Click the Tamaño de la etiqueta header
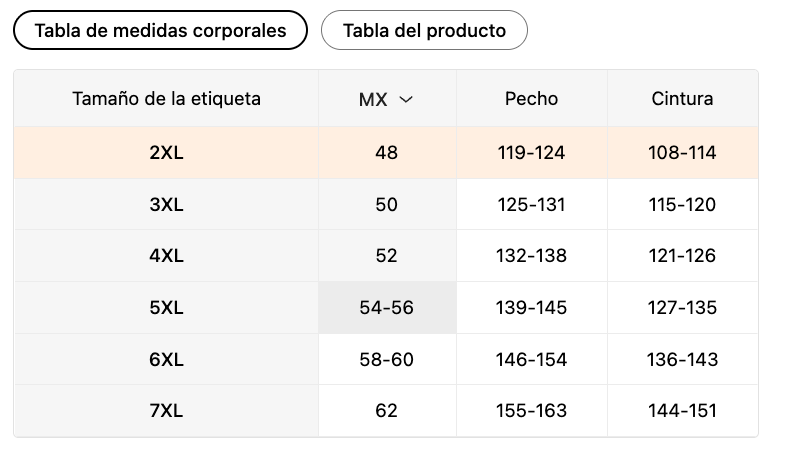 click(x=166, y=99)
